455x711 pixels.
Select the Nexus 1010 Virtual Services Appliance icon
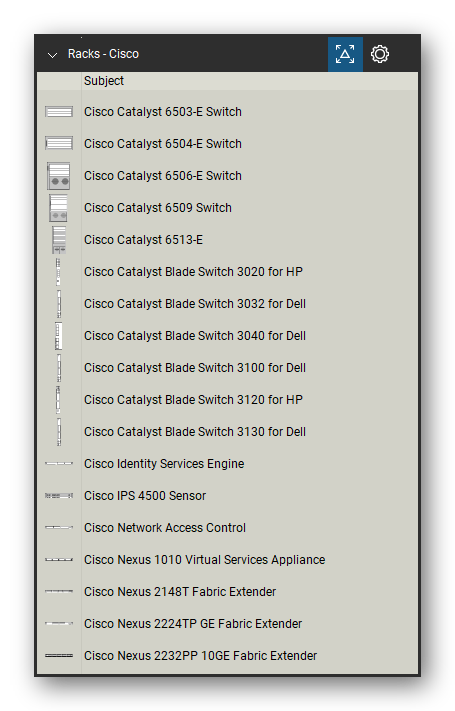click(59, 560)
